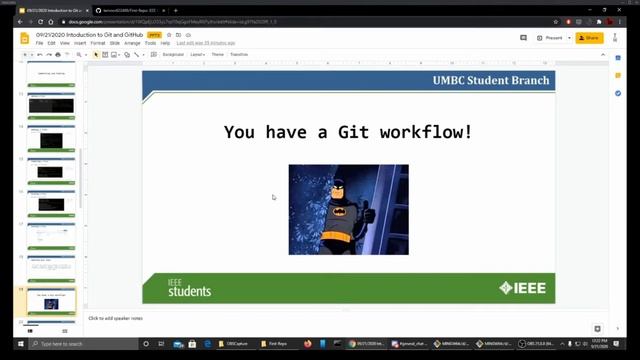The width and height of the screenshot is (640, 360).
Task: Open Firefox from the taskbar
Action: (307, 344)
